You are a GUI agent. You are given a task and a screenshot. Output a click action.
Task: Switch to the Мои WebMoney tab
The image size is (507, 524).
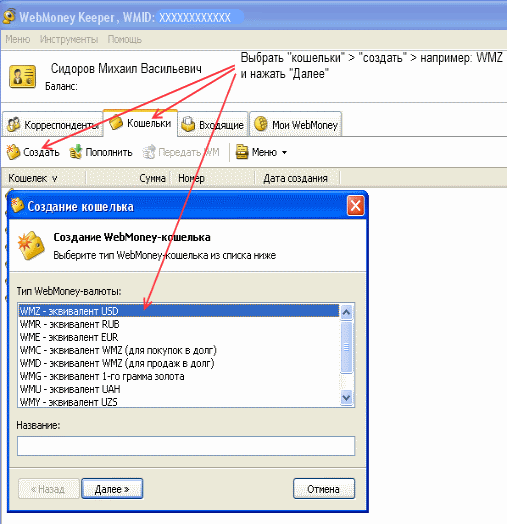(296, 125)
